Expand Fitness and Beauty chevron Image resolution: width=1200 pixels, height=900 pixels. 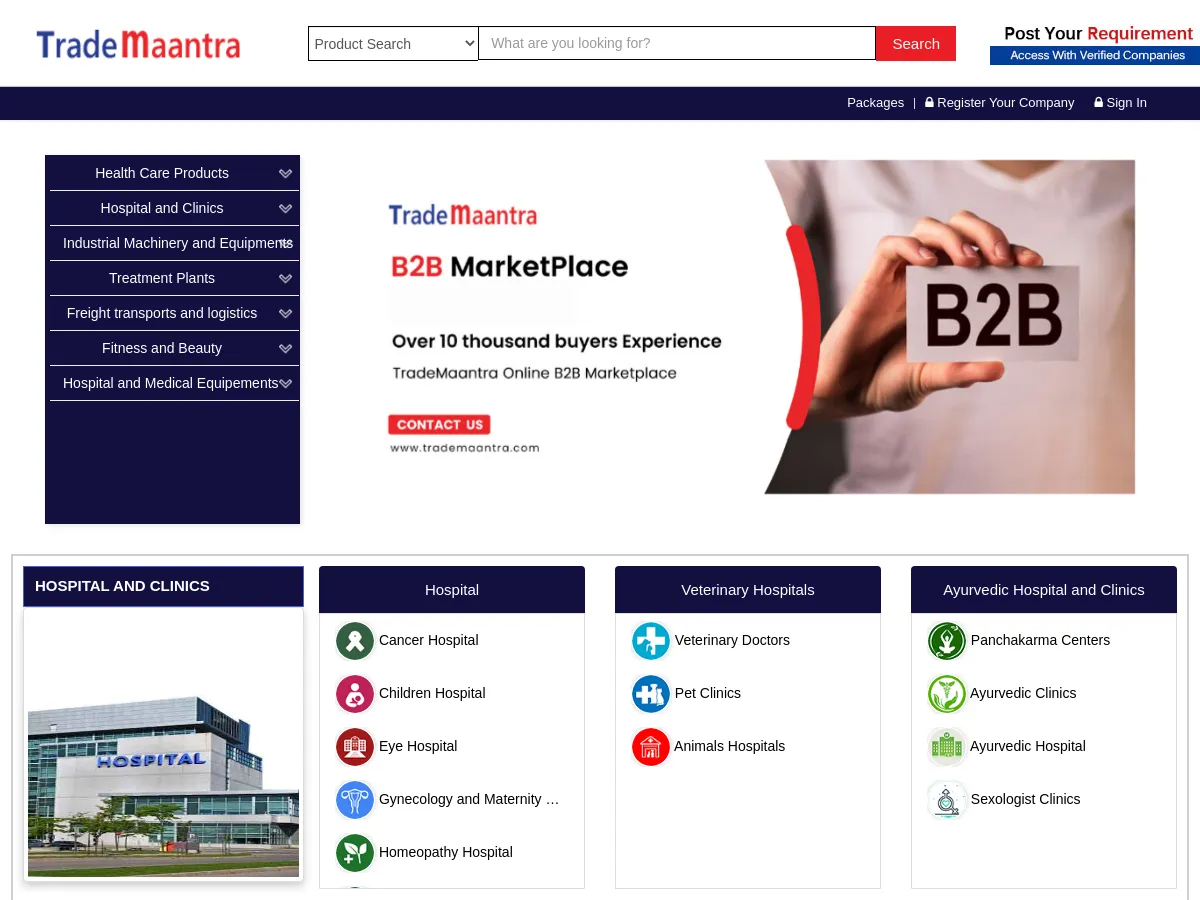click(x=286, y=348)
